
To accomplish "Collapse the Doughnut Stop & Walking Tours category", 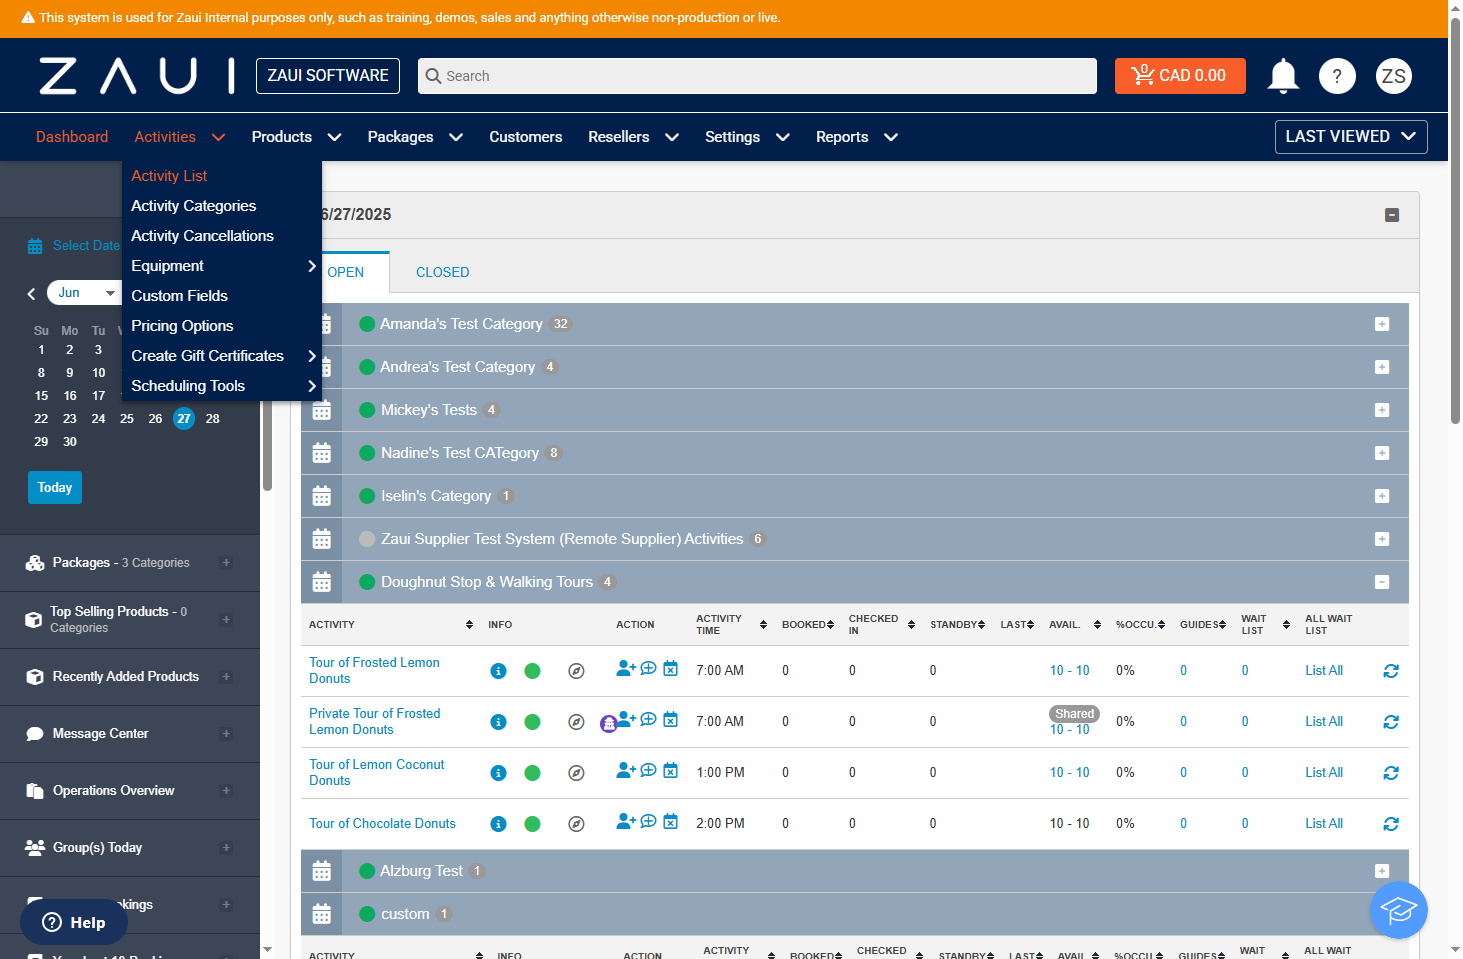I will (x=1382, y=582).
